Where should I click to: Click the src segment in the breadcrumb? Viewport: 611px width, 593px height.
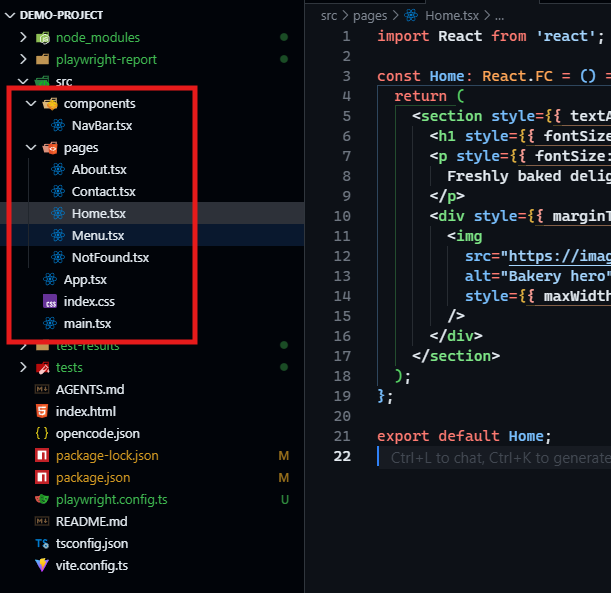click(329, 16)
